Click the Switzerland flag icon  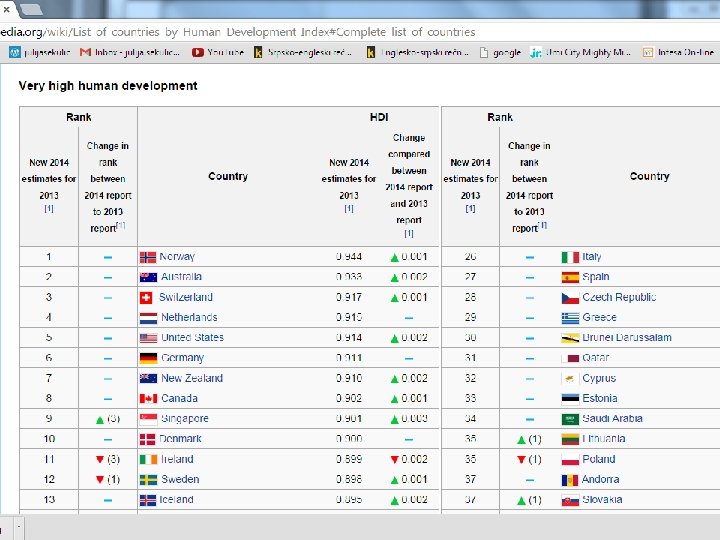pyautogui.click(x=146, y=298)
